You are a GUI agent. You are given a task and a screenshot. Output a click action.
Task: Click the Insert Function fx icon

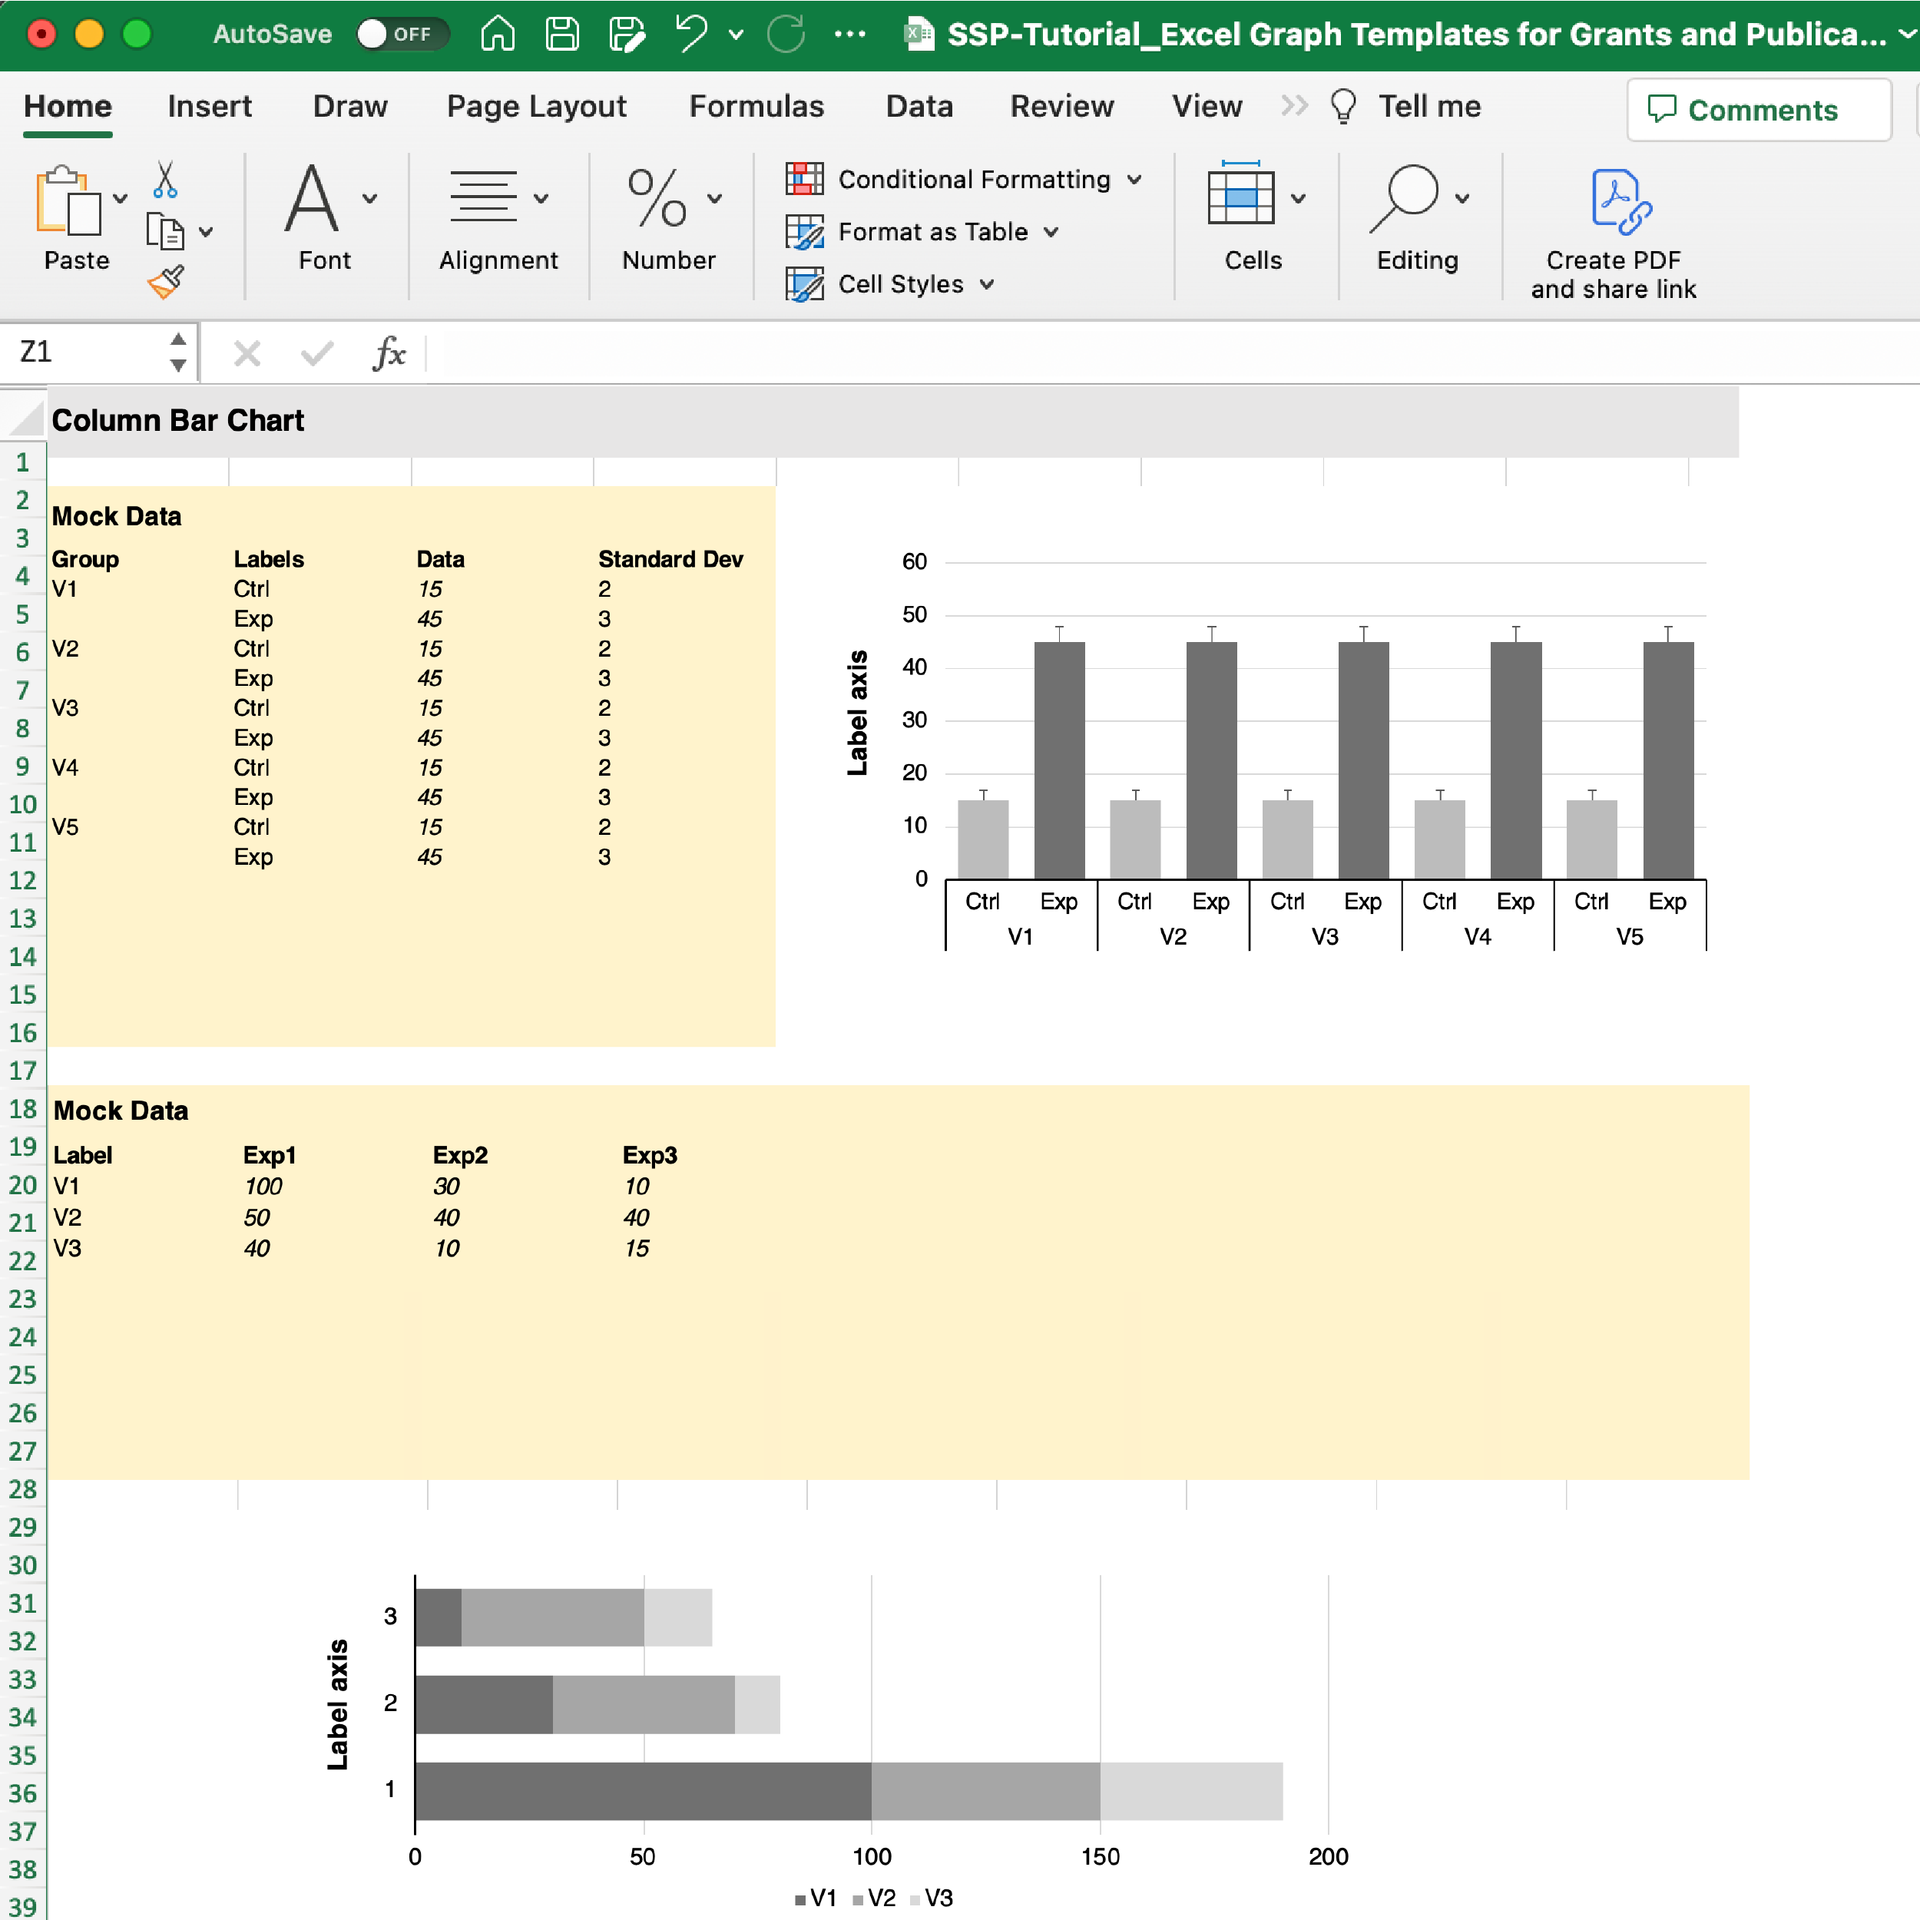pos(388,353)
